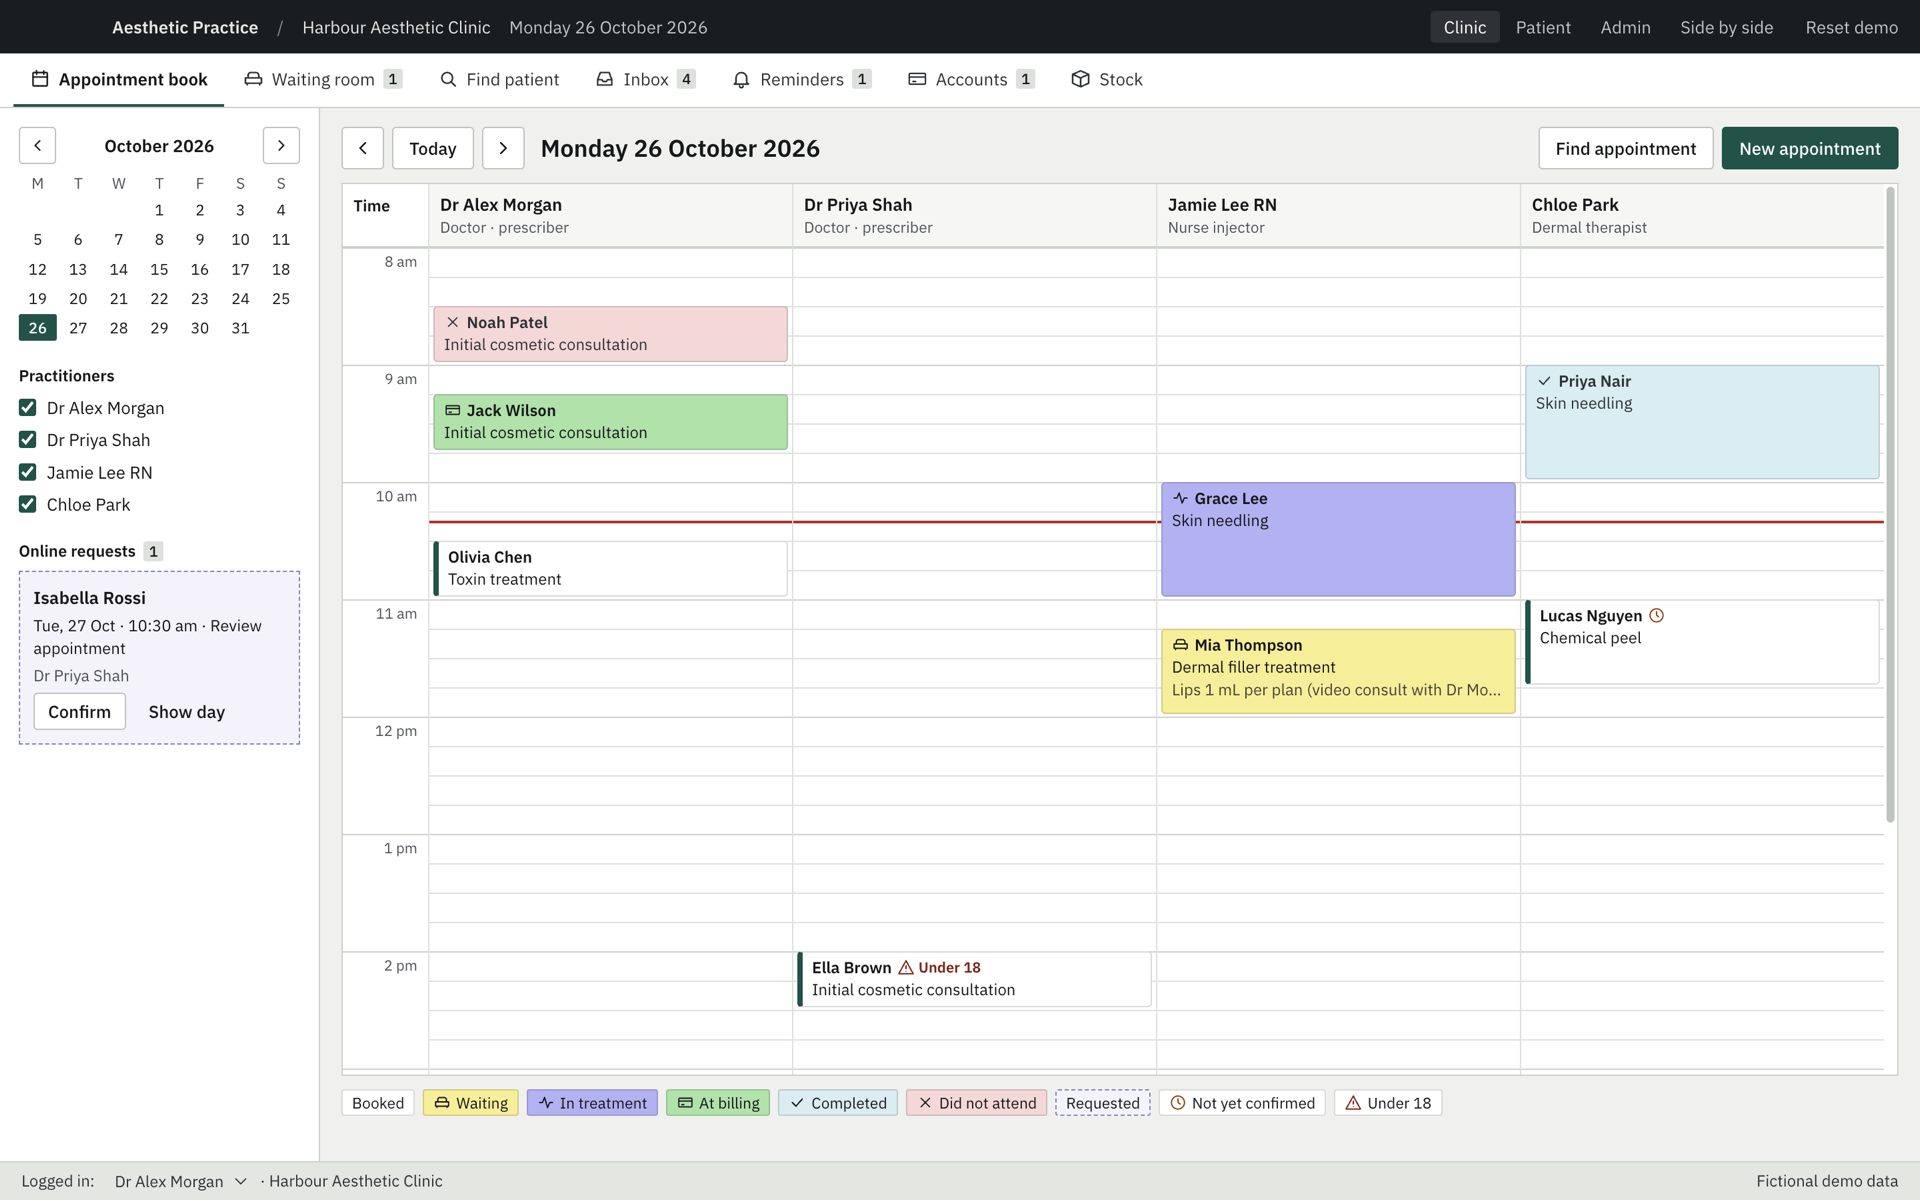Click the calendar icon beside Appointment book
1920x1200 pixels.
click(x=40, y=79)
